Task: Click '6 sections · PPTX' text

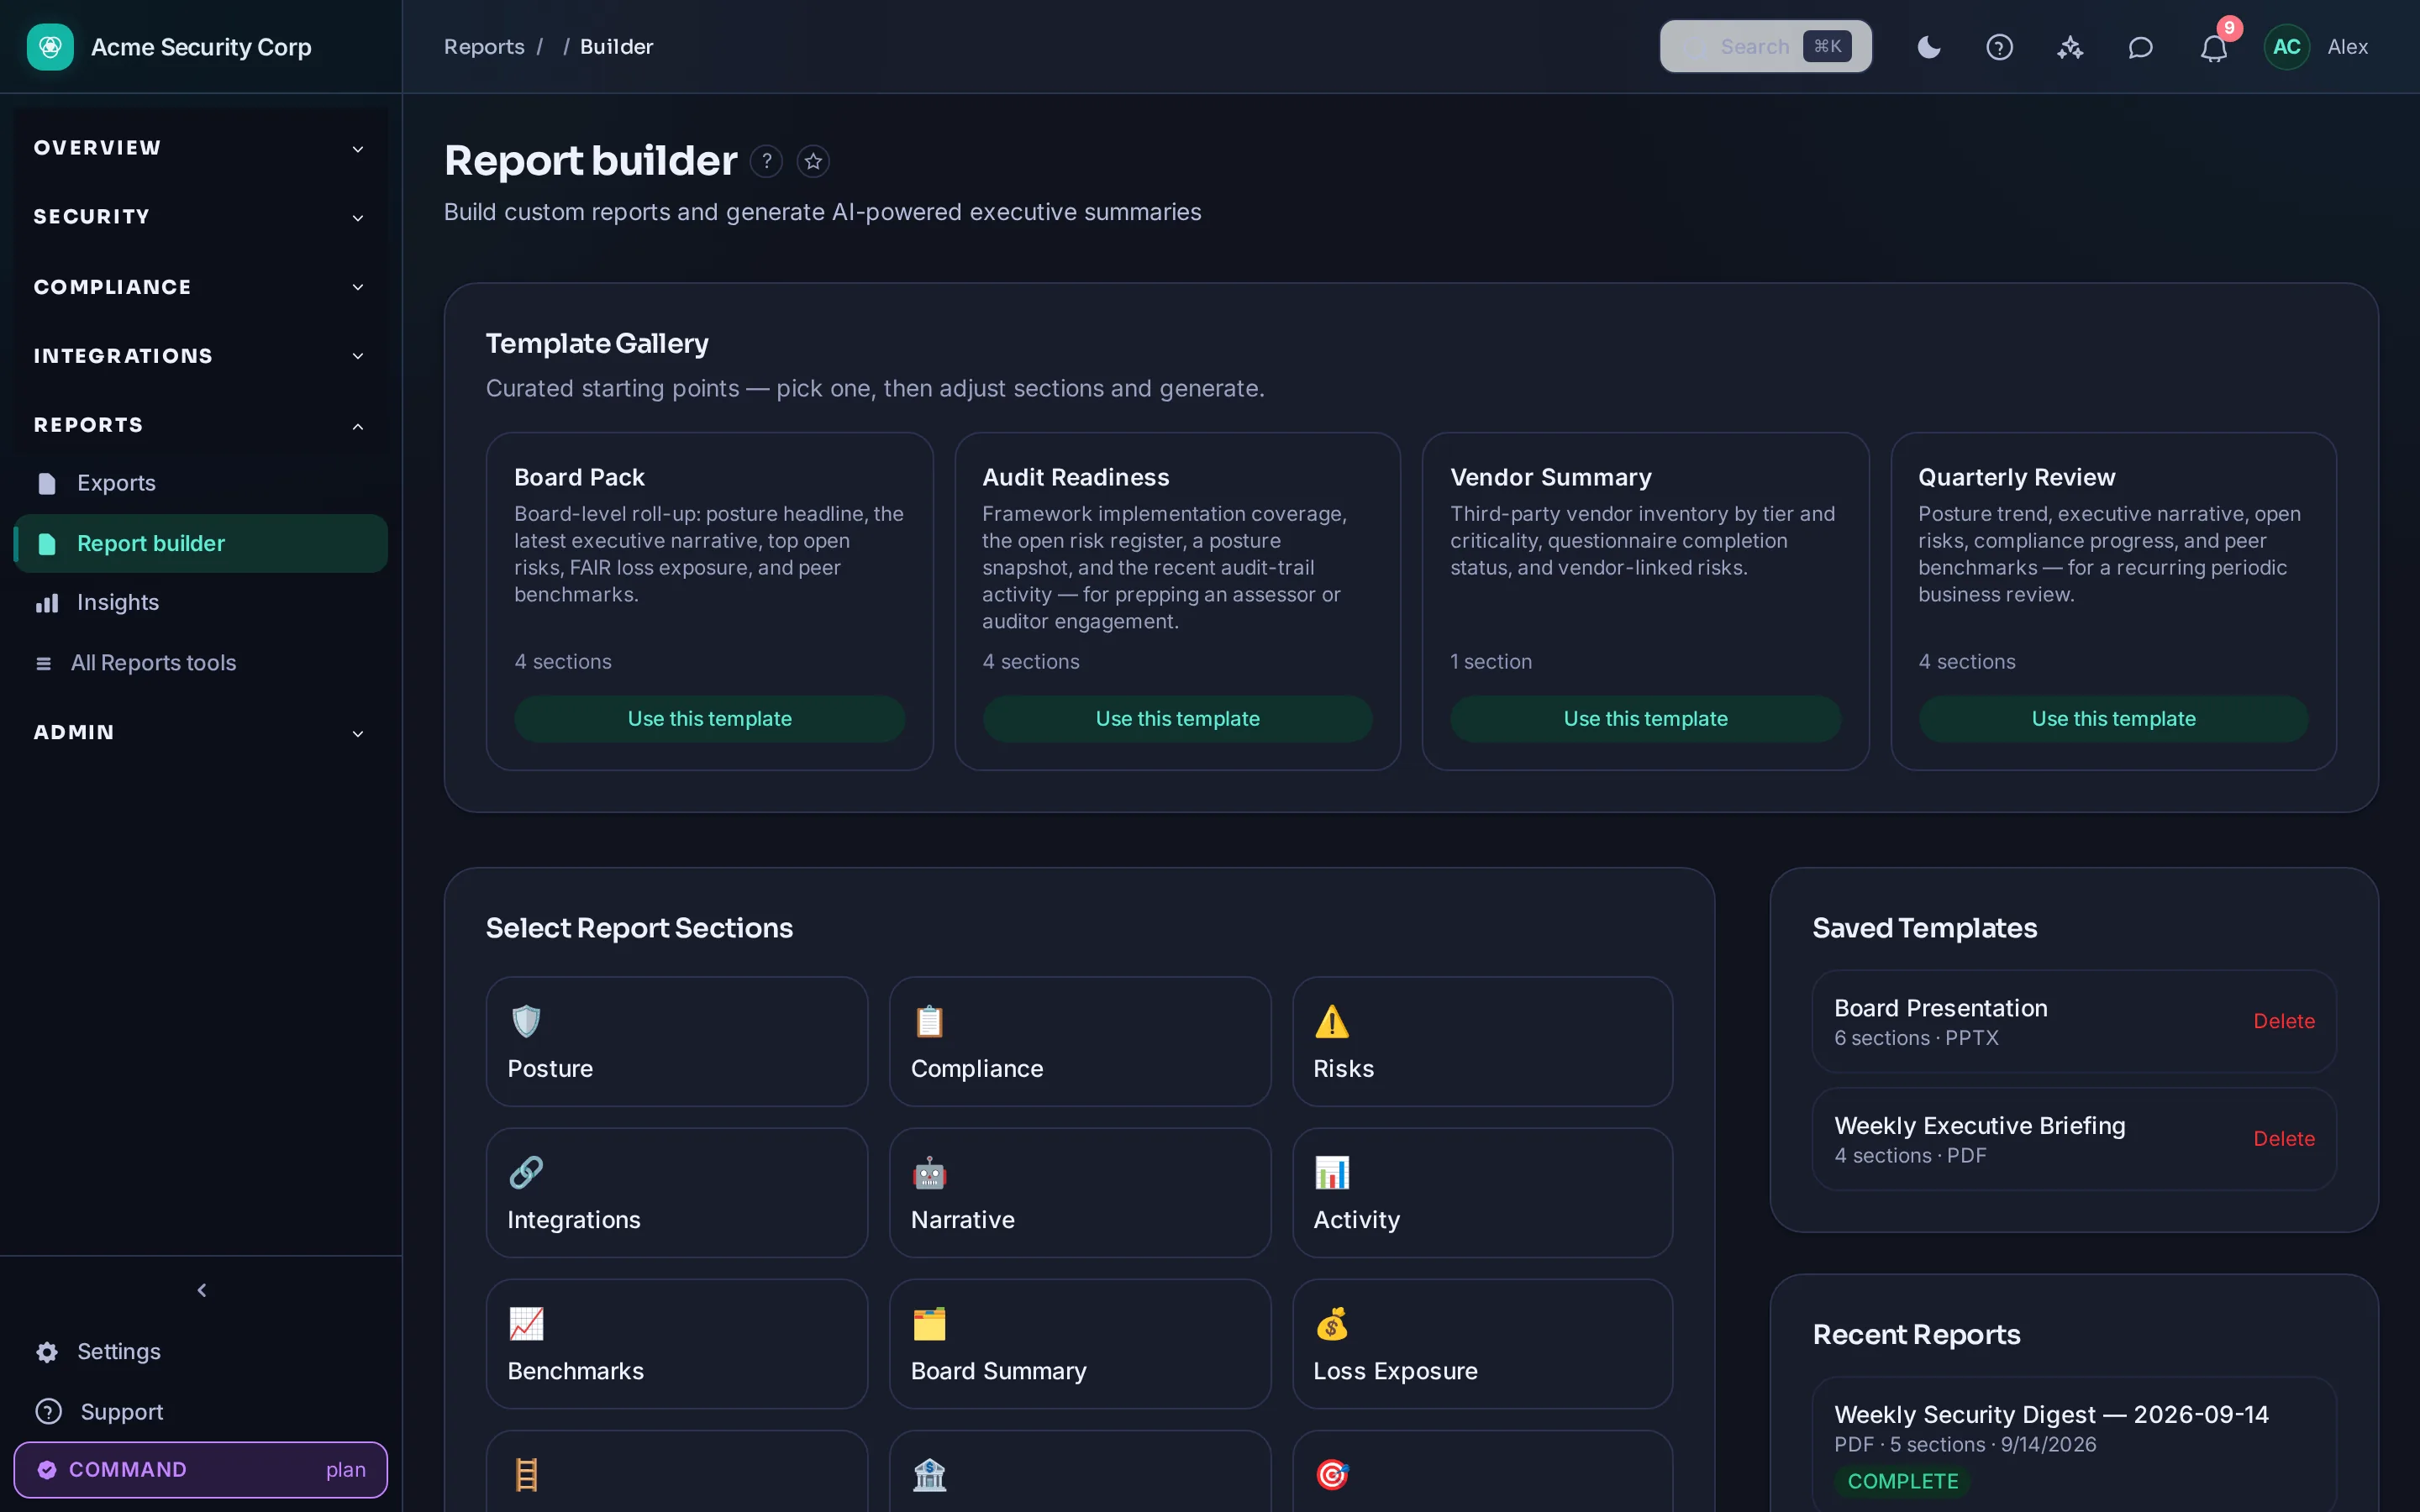Action: 1916,1038
